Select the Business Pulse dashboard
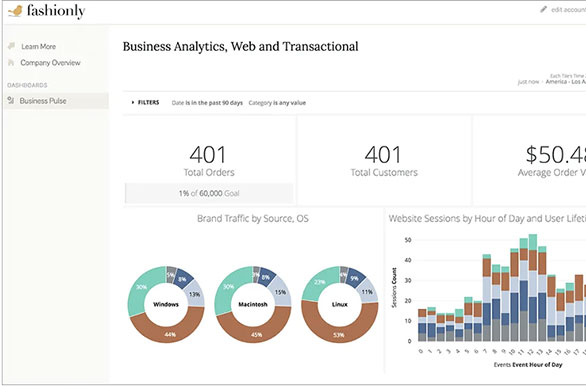 pos(56,101)
